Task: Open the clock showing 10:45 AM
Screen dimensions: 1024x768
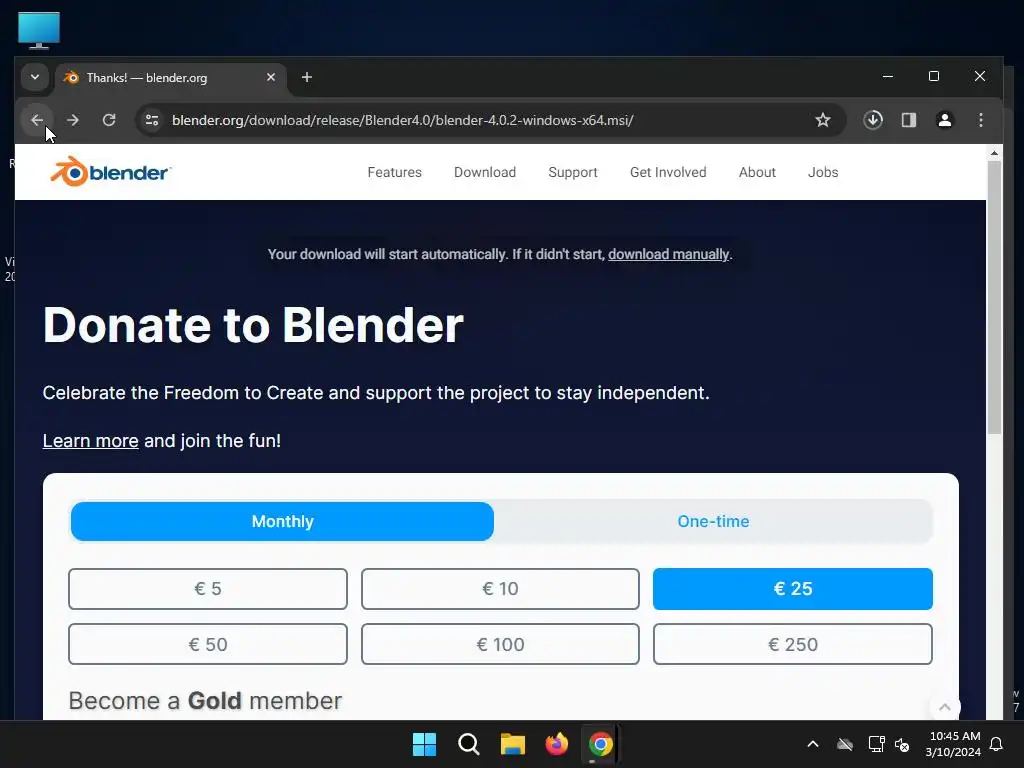Action: click(953, 744)
